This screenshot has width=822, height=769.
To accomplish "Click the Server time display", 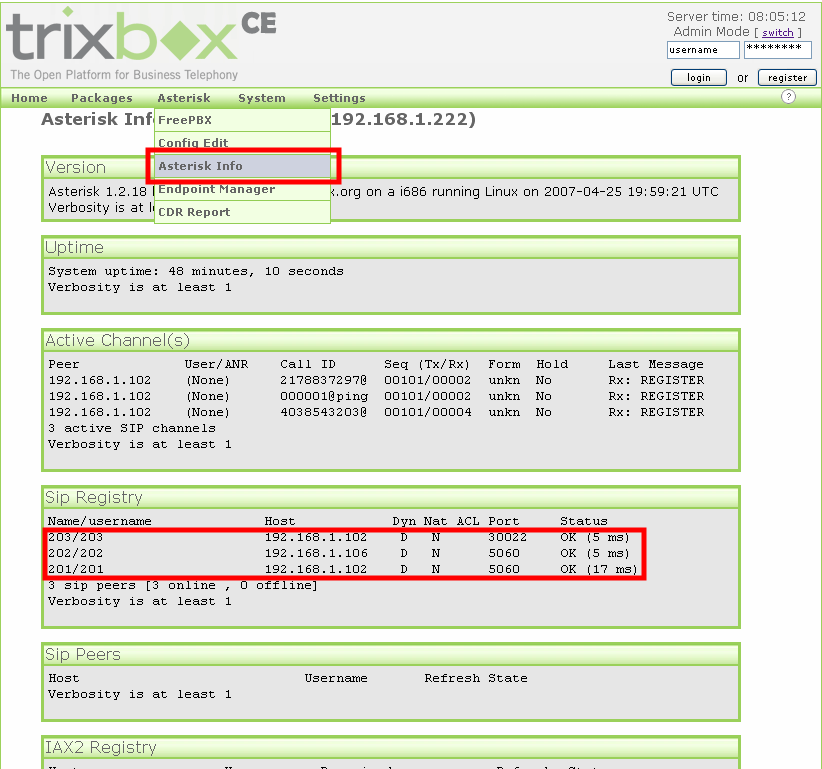I will (x=736, y=16).
